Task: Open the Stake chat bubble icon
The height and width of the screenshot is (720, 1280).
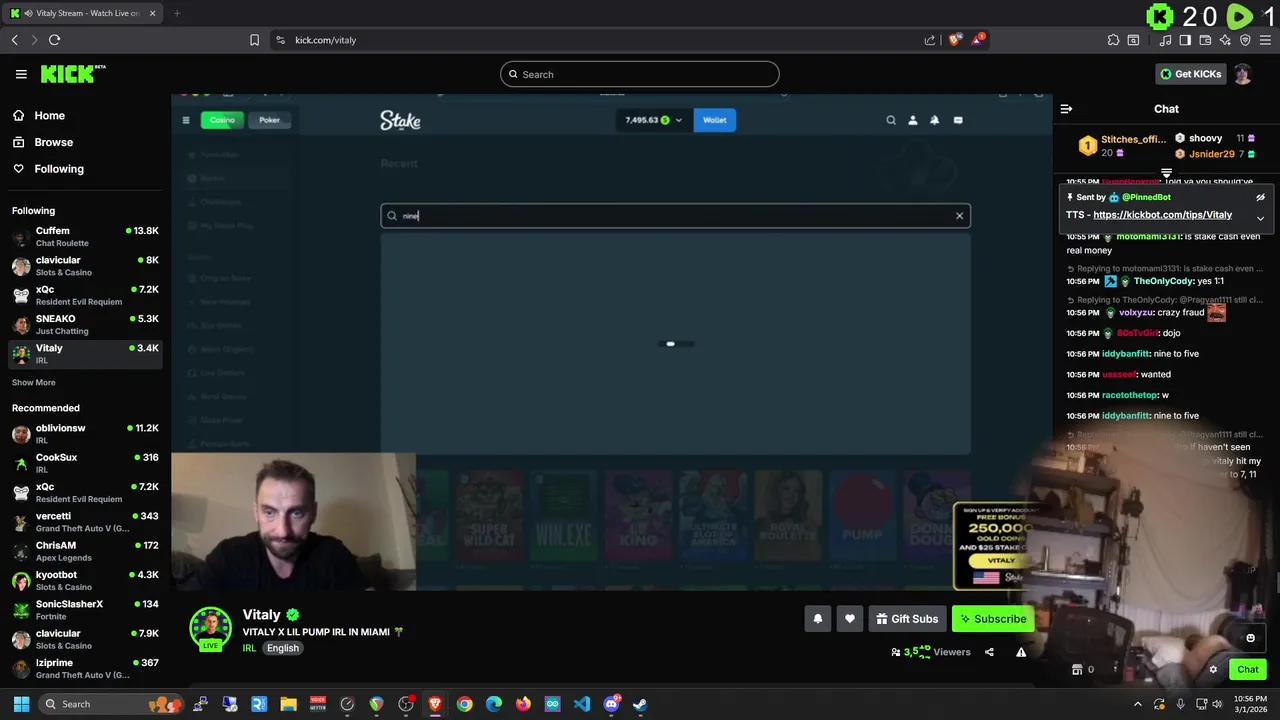Action: pyautogui.click(x=958, y=120)
